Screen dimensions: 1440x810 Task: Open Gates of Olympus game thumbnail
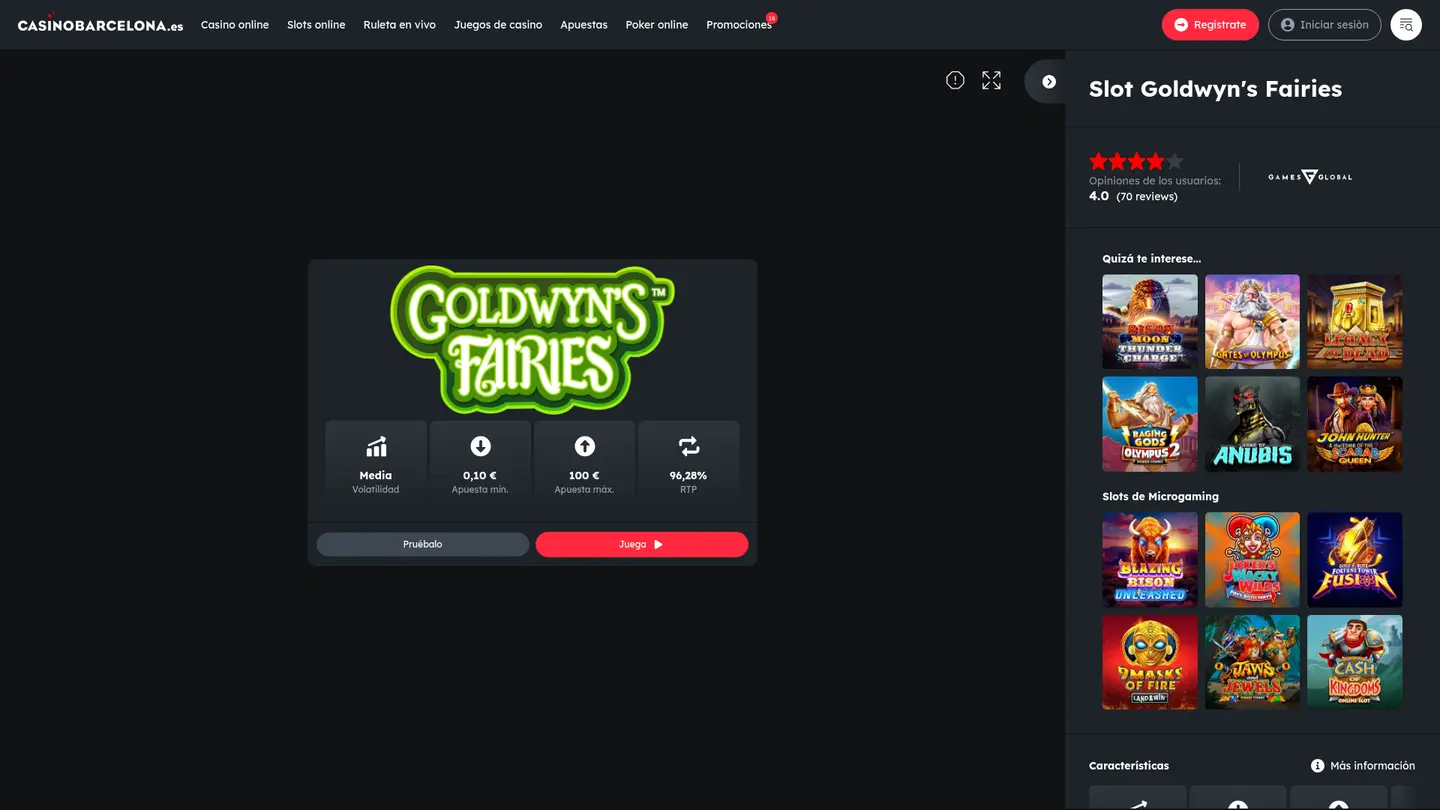point(1252,322)
